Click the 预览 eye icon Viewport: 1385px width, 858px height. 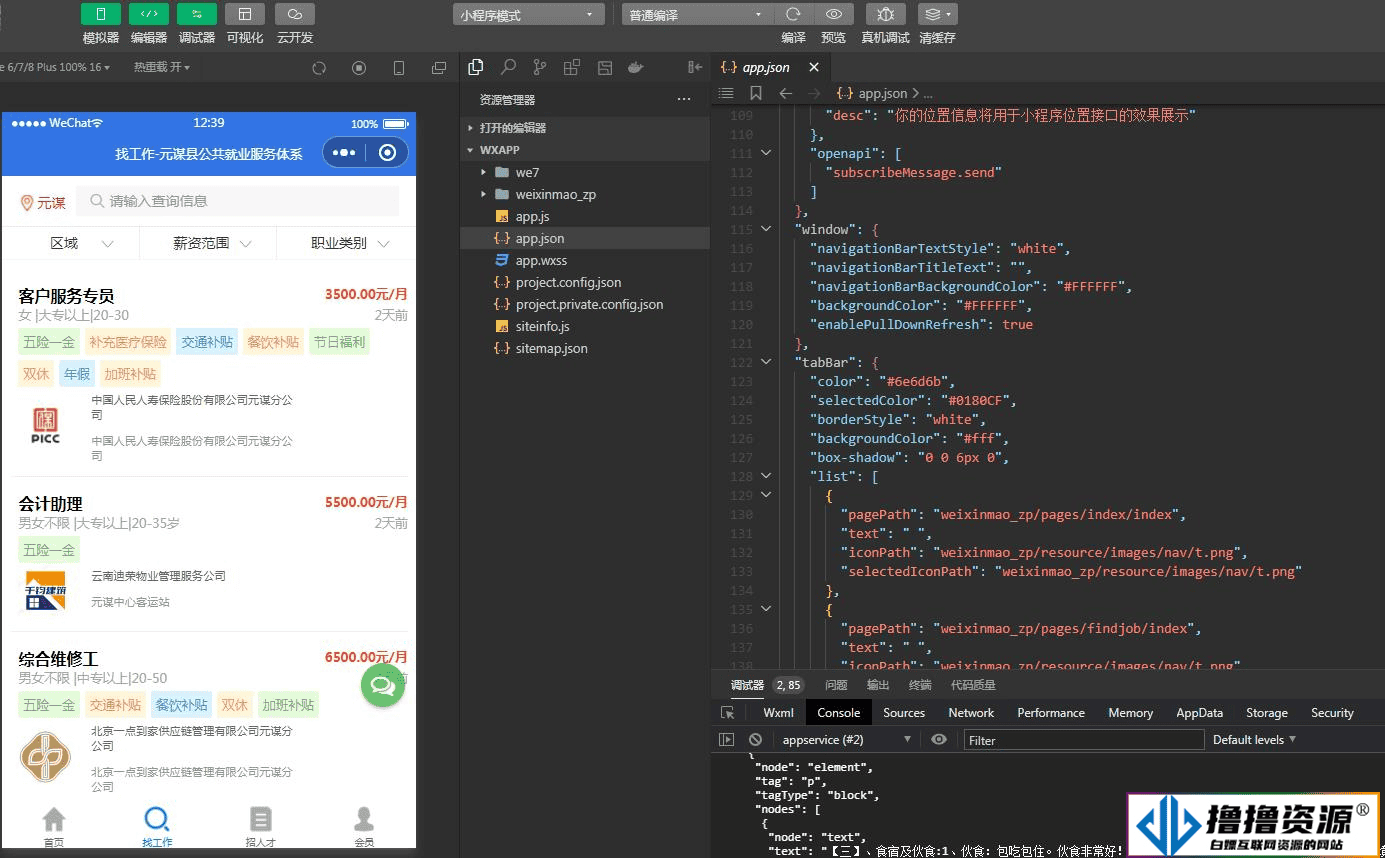[x=833, y=14]
